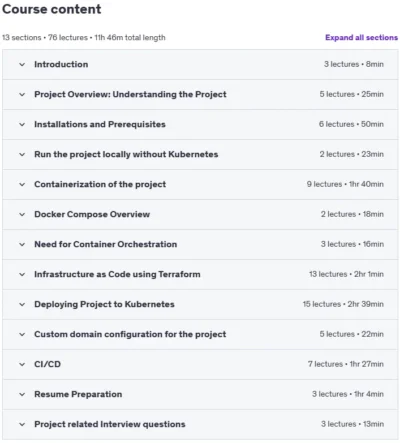Select Custom domain configuration section title
400x443 pixels.
(x=130, y=334)
